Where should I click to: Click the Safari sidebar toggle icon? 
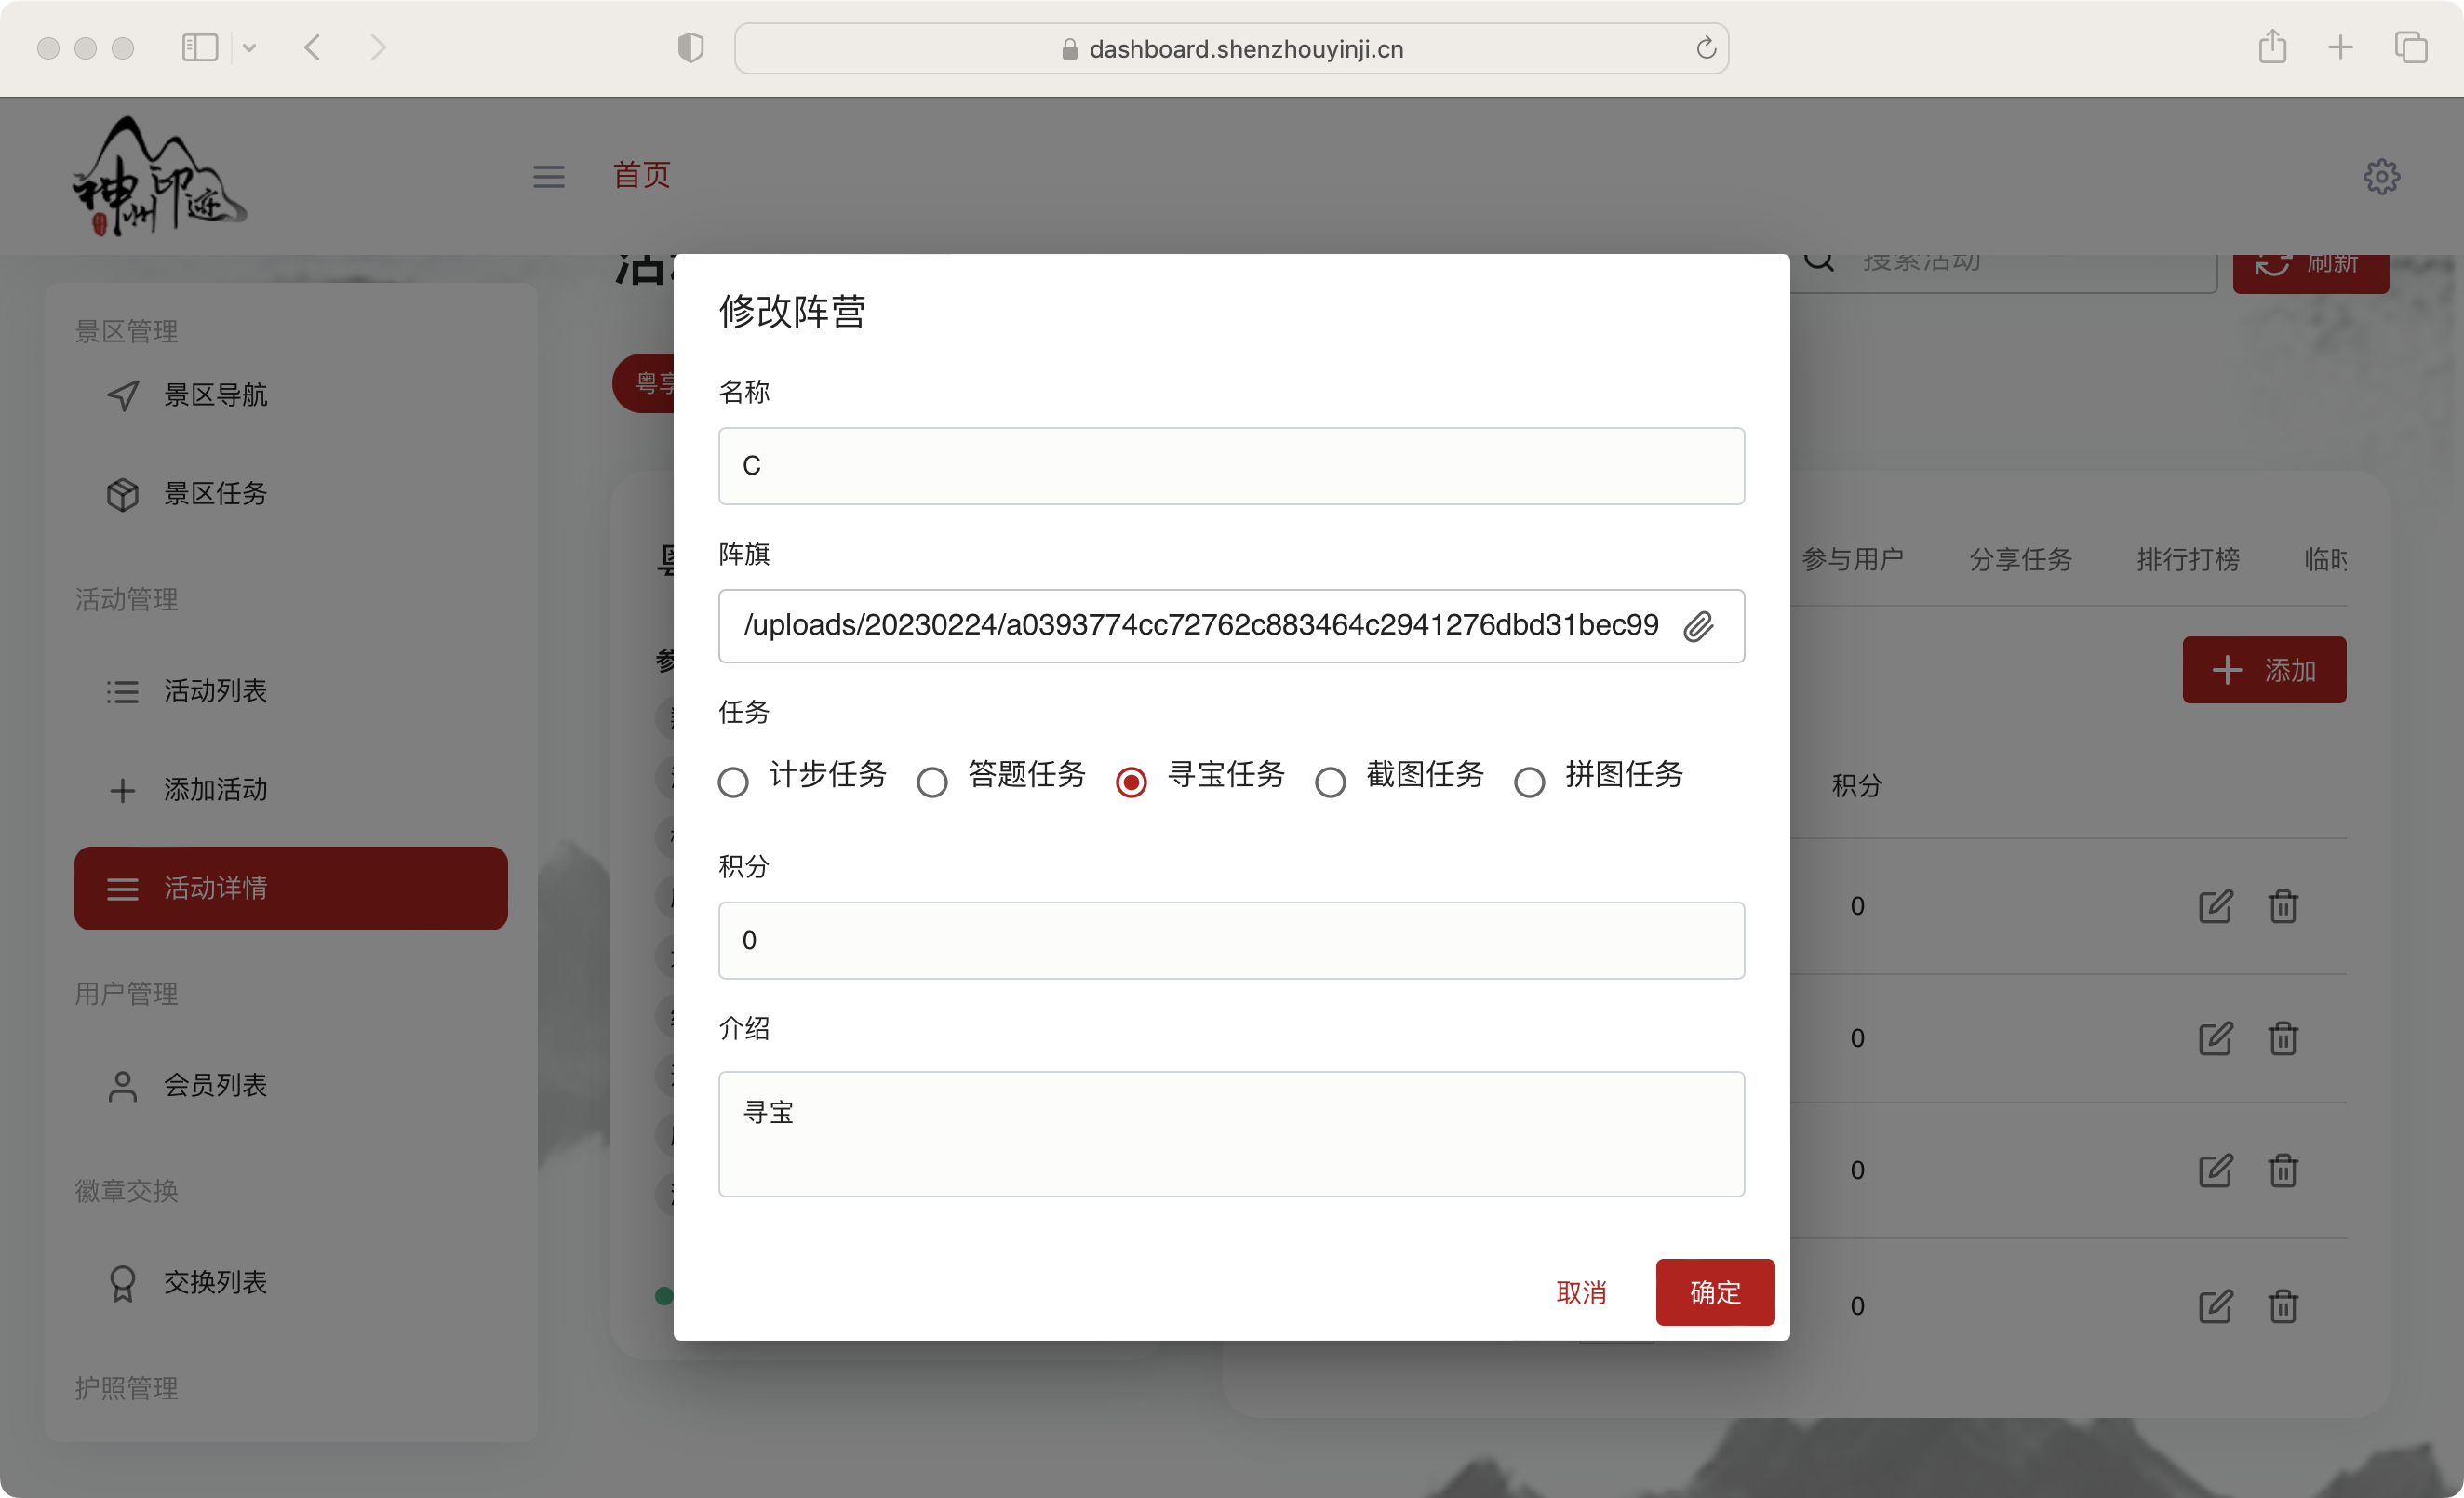point(200,47)
